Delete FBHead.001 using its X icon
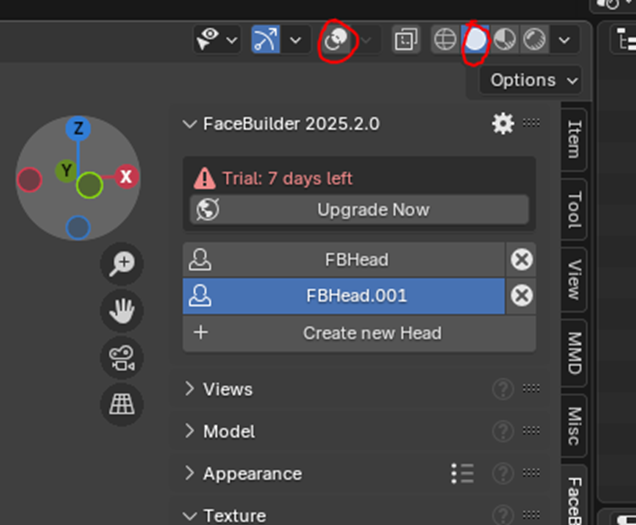Screen dimensions: 636x525 tap(521, 296)
